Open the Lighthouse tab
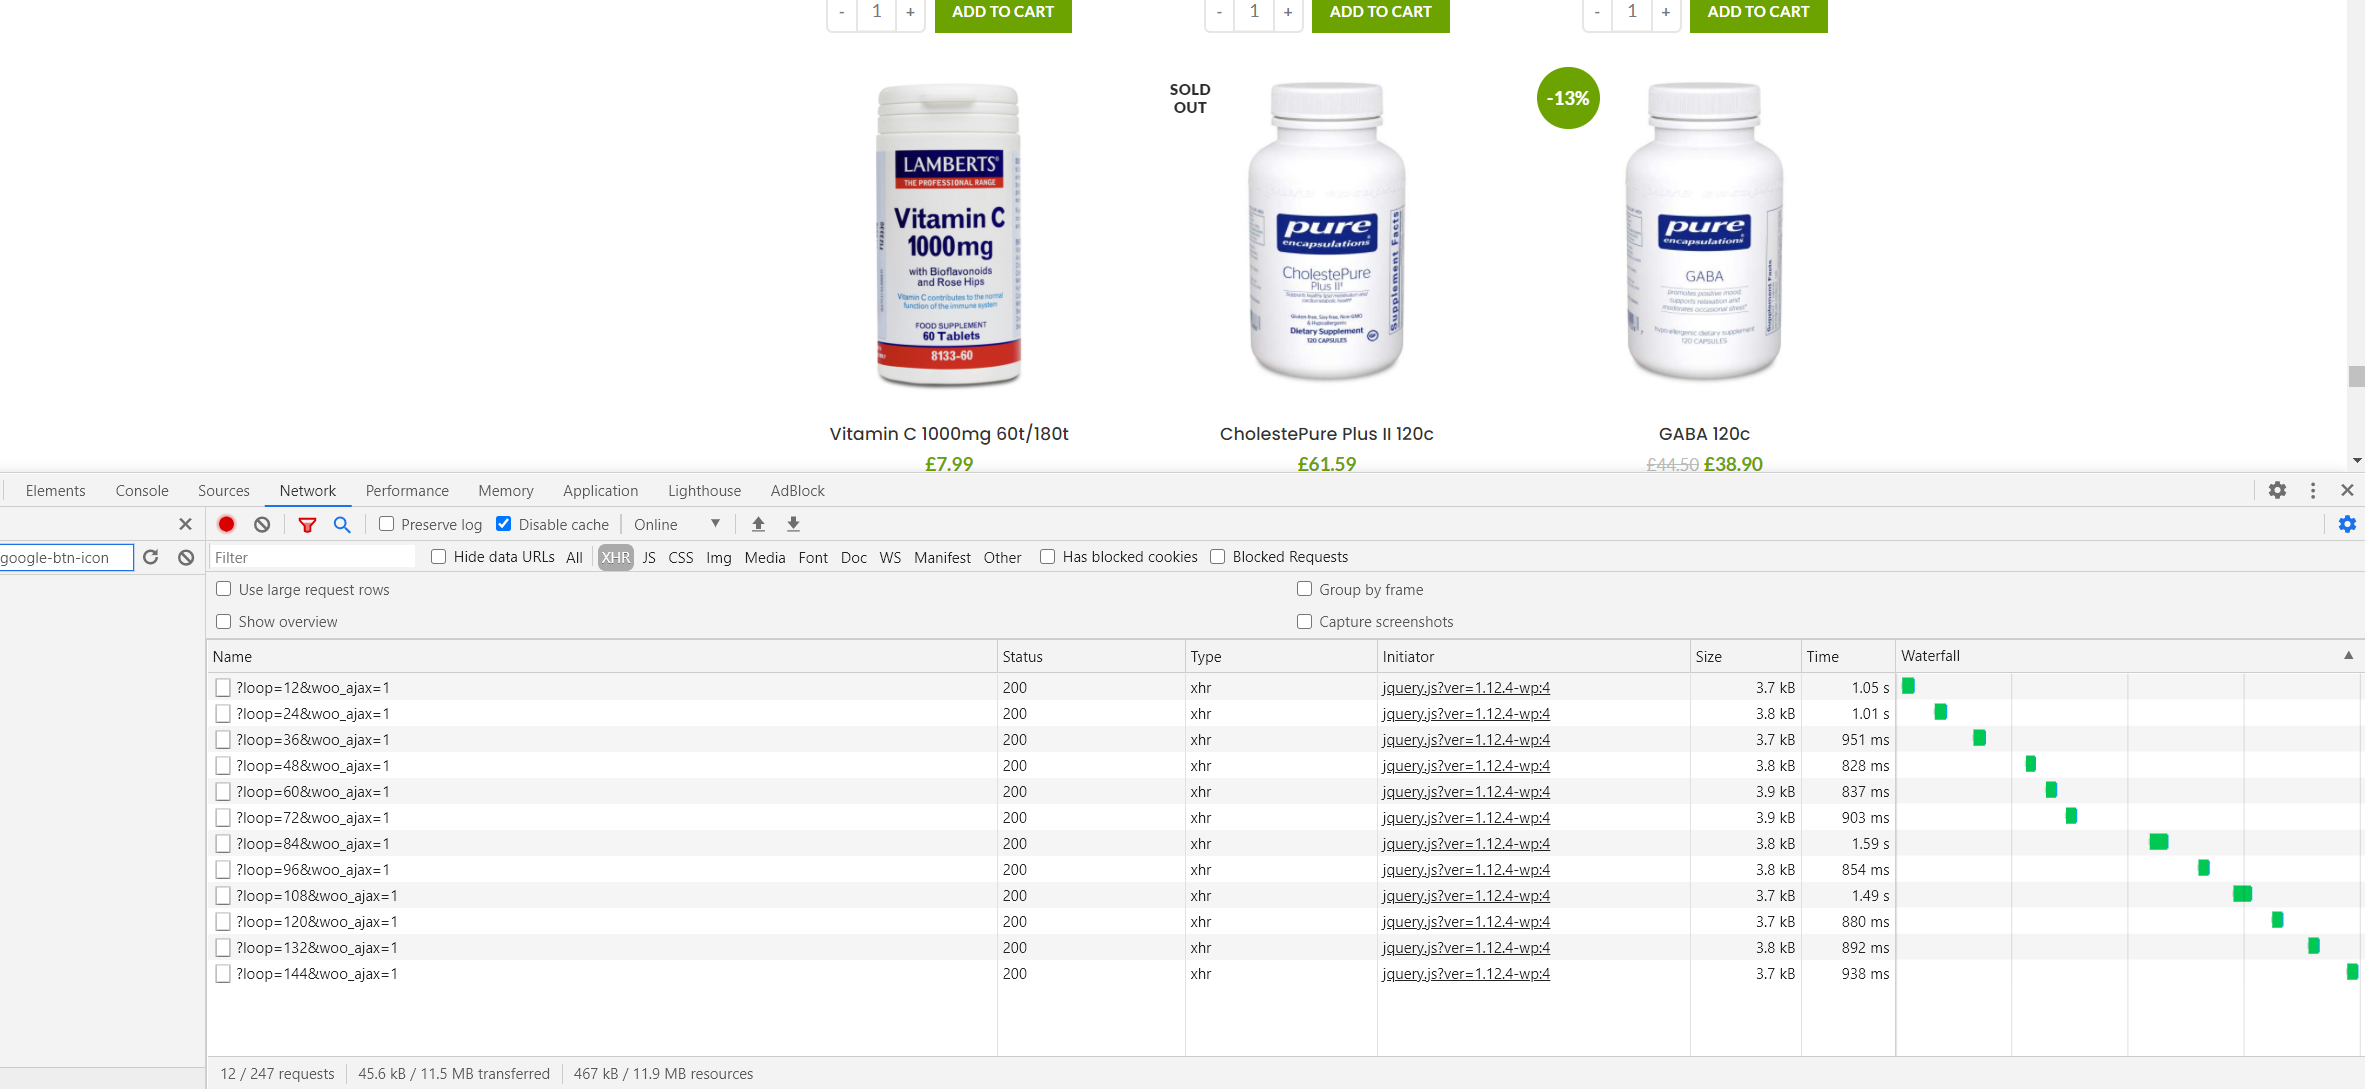Screen dimensions: 2365x1089 (x=704, y=490)
